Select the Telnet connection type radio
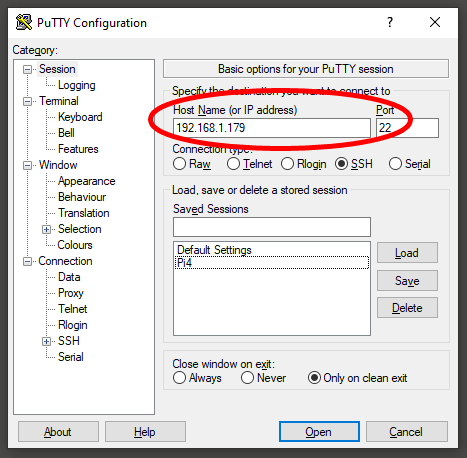Screen dimensions: 467x458 point(233,164)
